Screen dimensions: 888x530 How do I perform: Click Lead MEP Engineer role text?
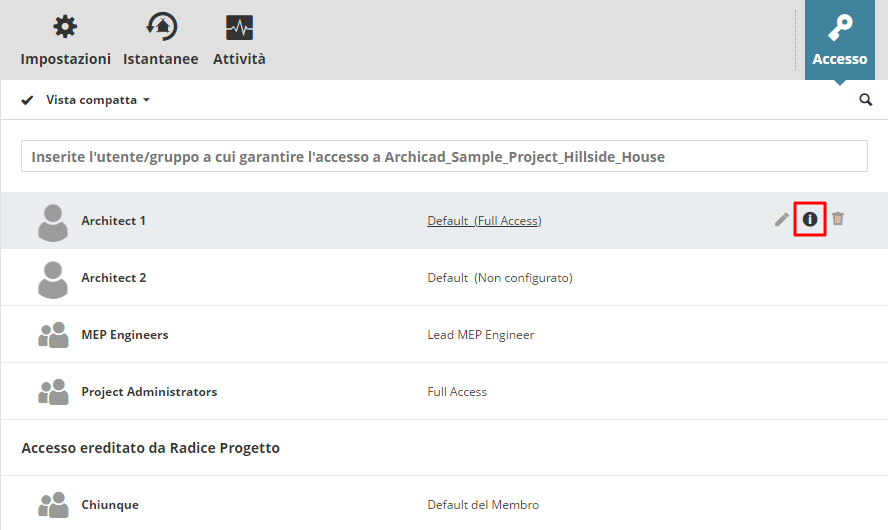coord(481,335)
